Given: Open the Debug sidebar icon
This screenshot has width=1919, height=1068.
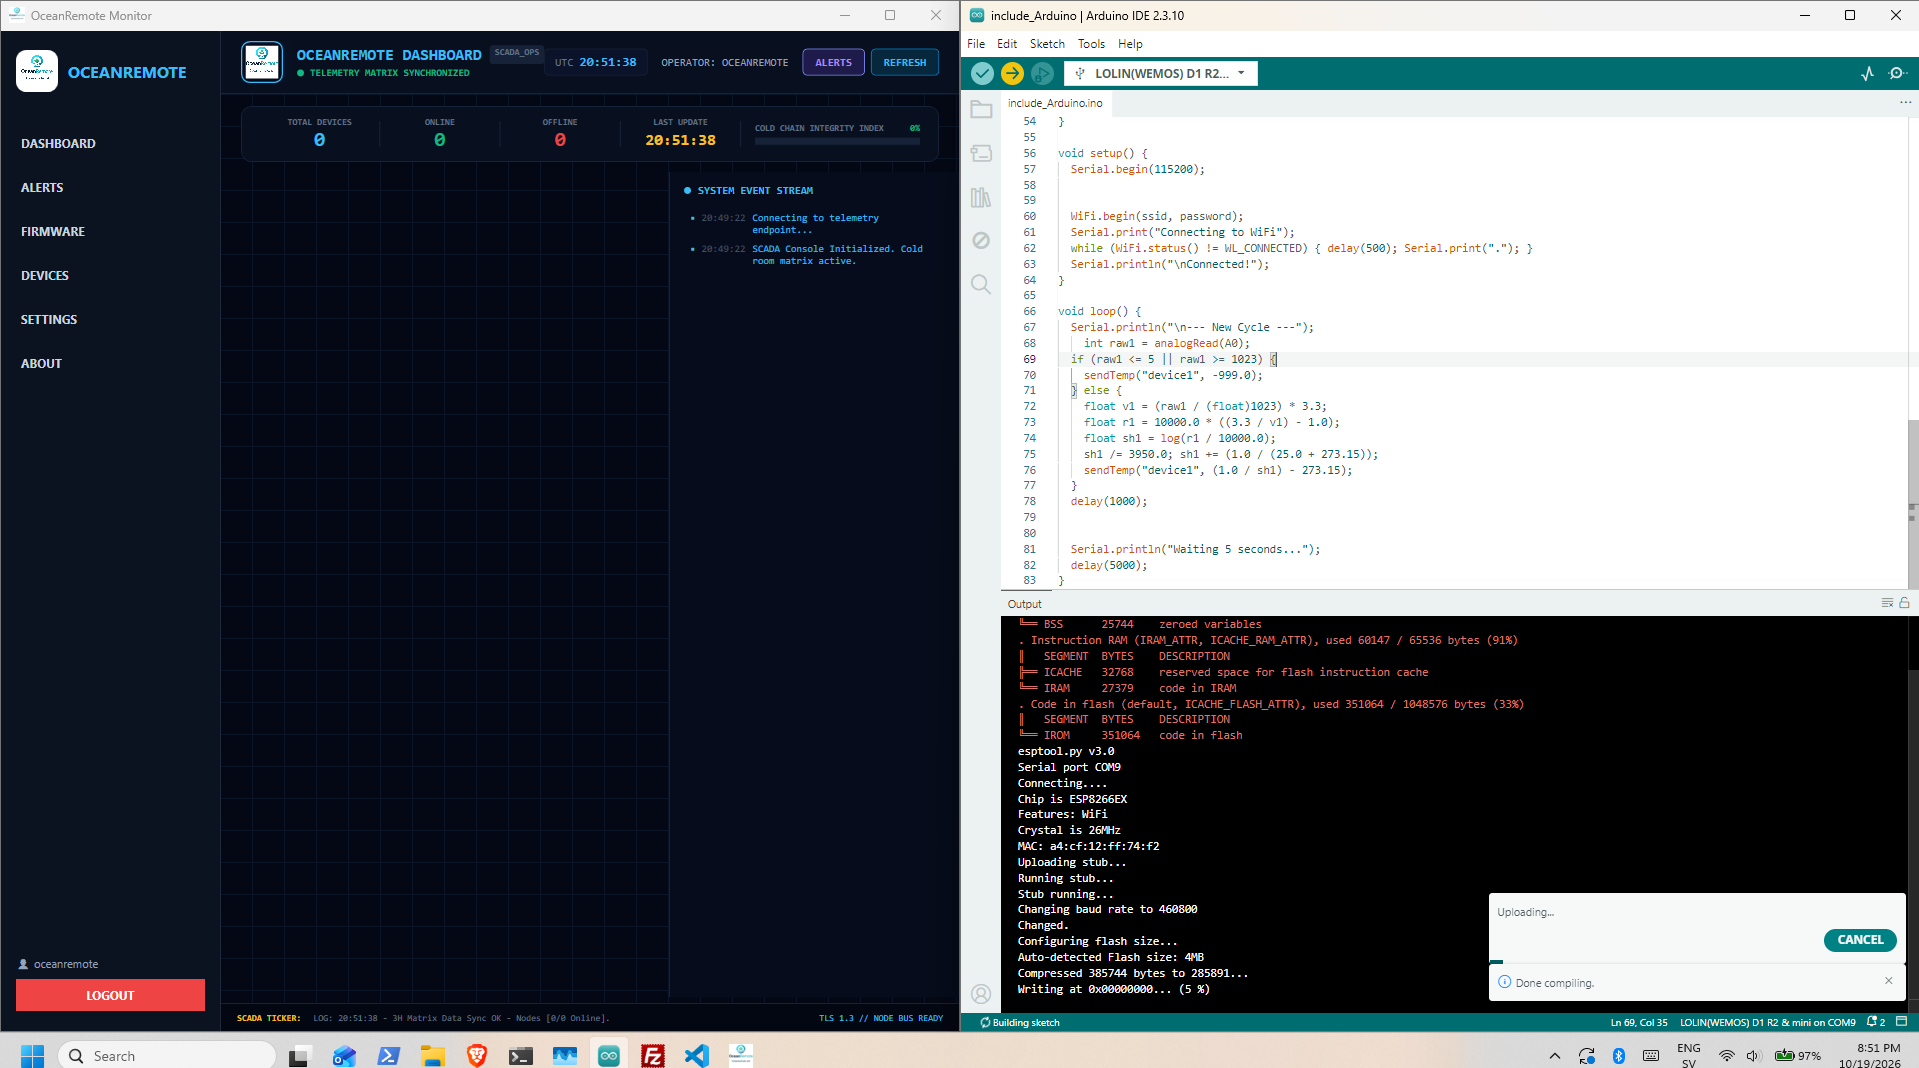Looking at the screenshot, I should (981, 240).
